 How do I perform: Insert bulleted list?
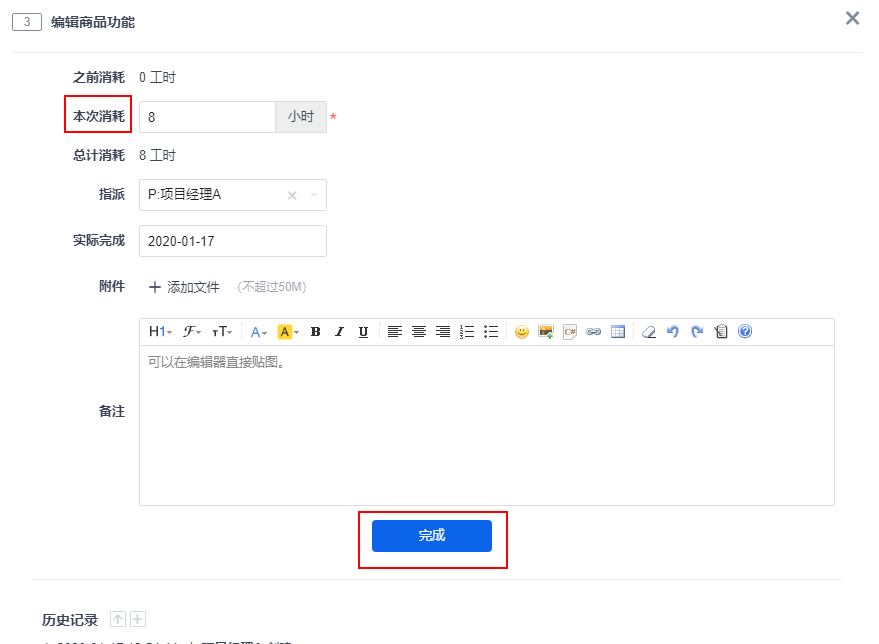491,332
